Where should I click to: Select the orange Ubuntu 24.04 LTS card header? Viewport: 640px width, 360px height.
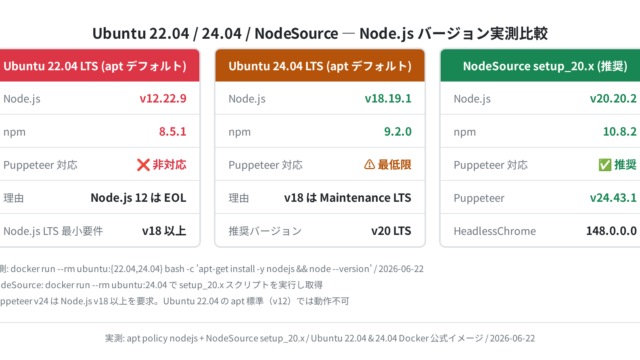[x=320, y=66]
